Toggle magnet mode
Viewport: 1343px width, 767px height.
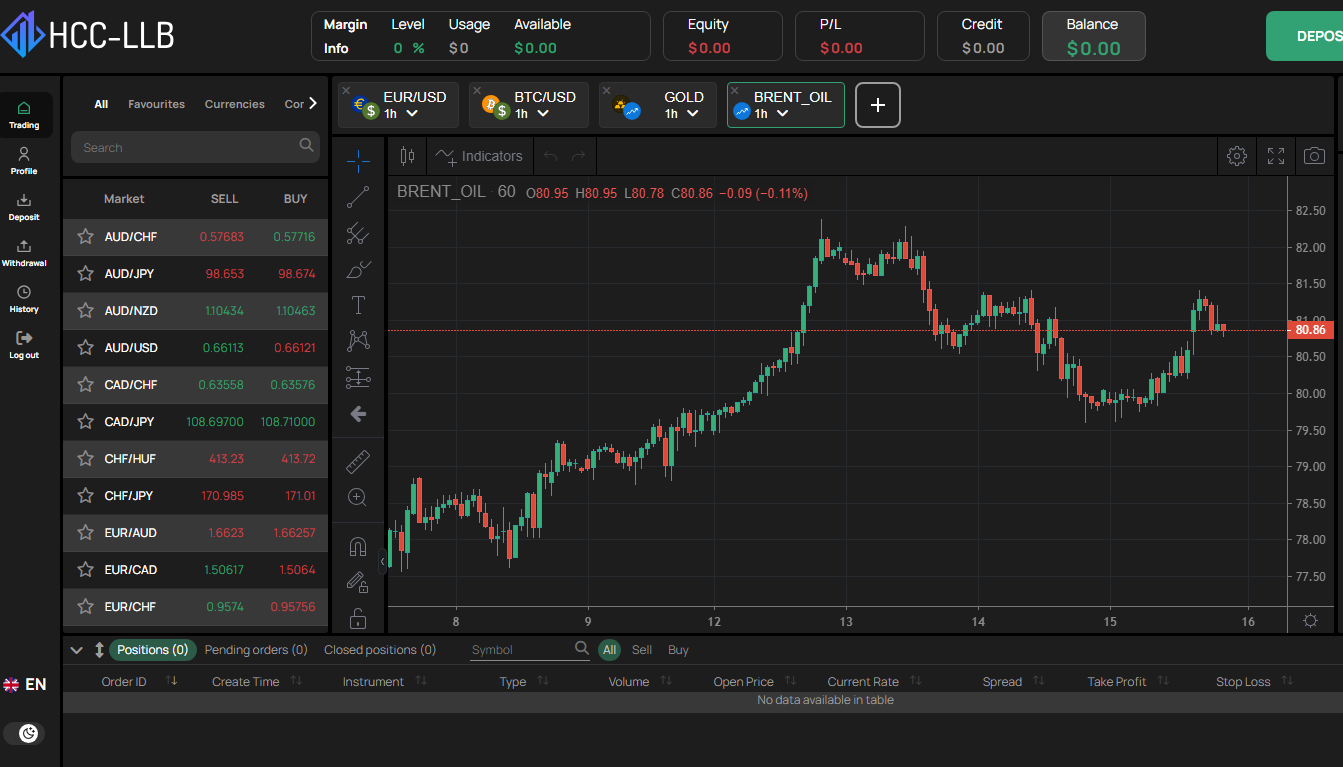click(x=358, y=546)
